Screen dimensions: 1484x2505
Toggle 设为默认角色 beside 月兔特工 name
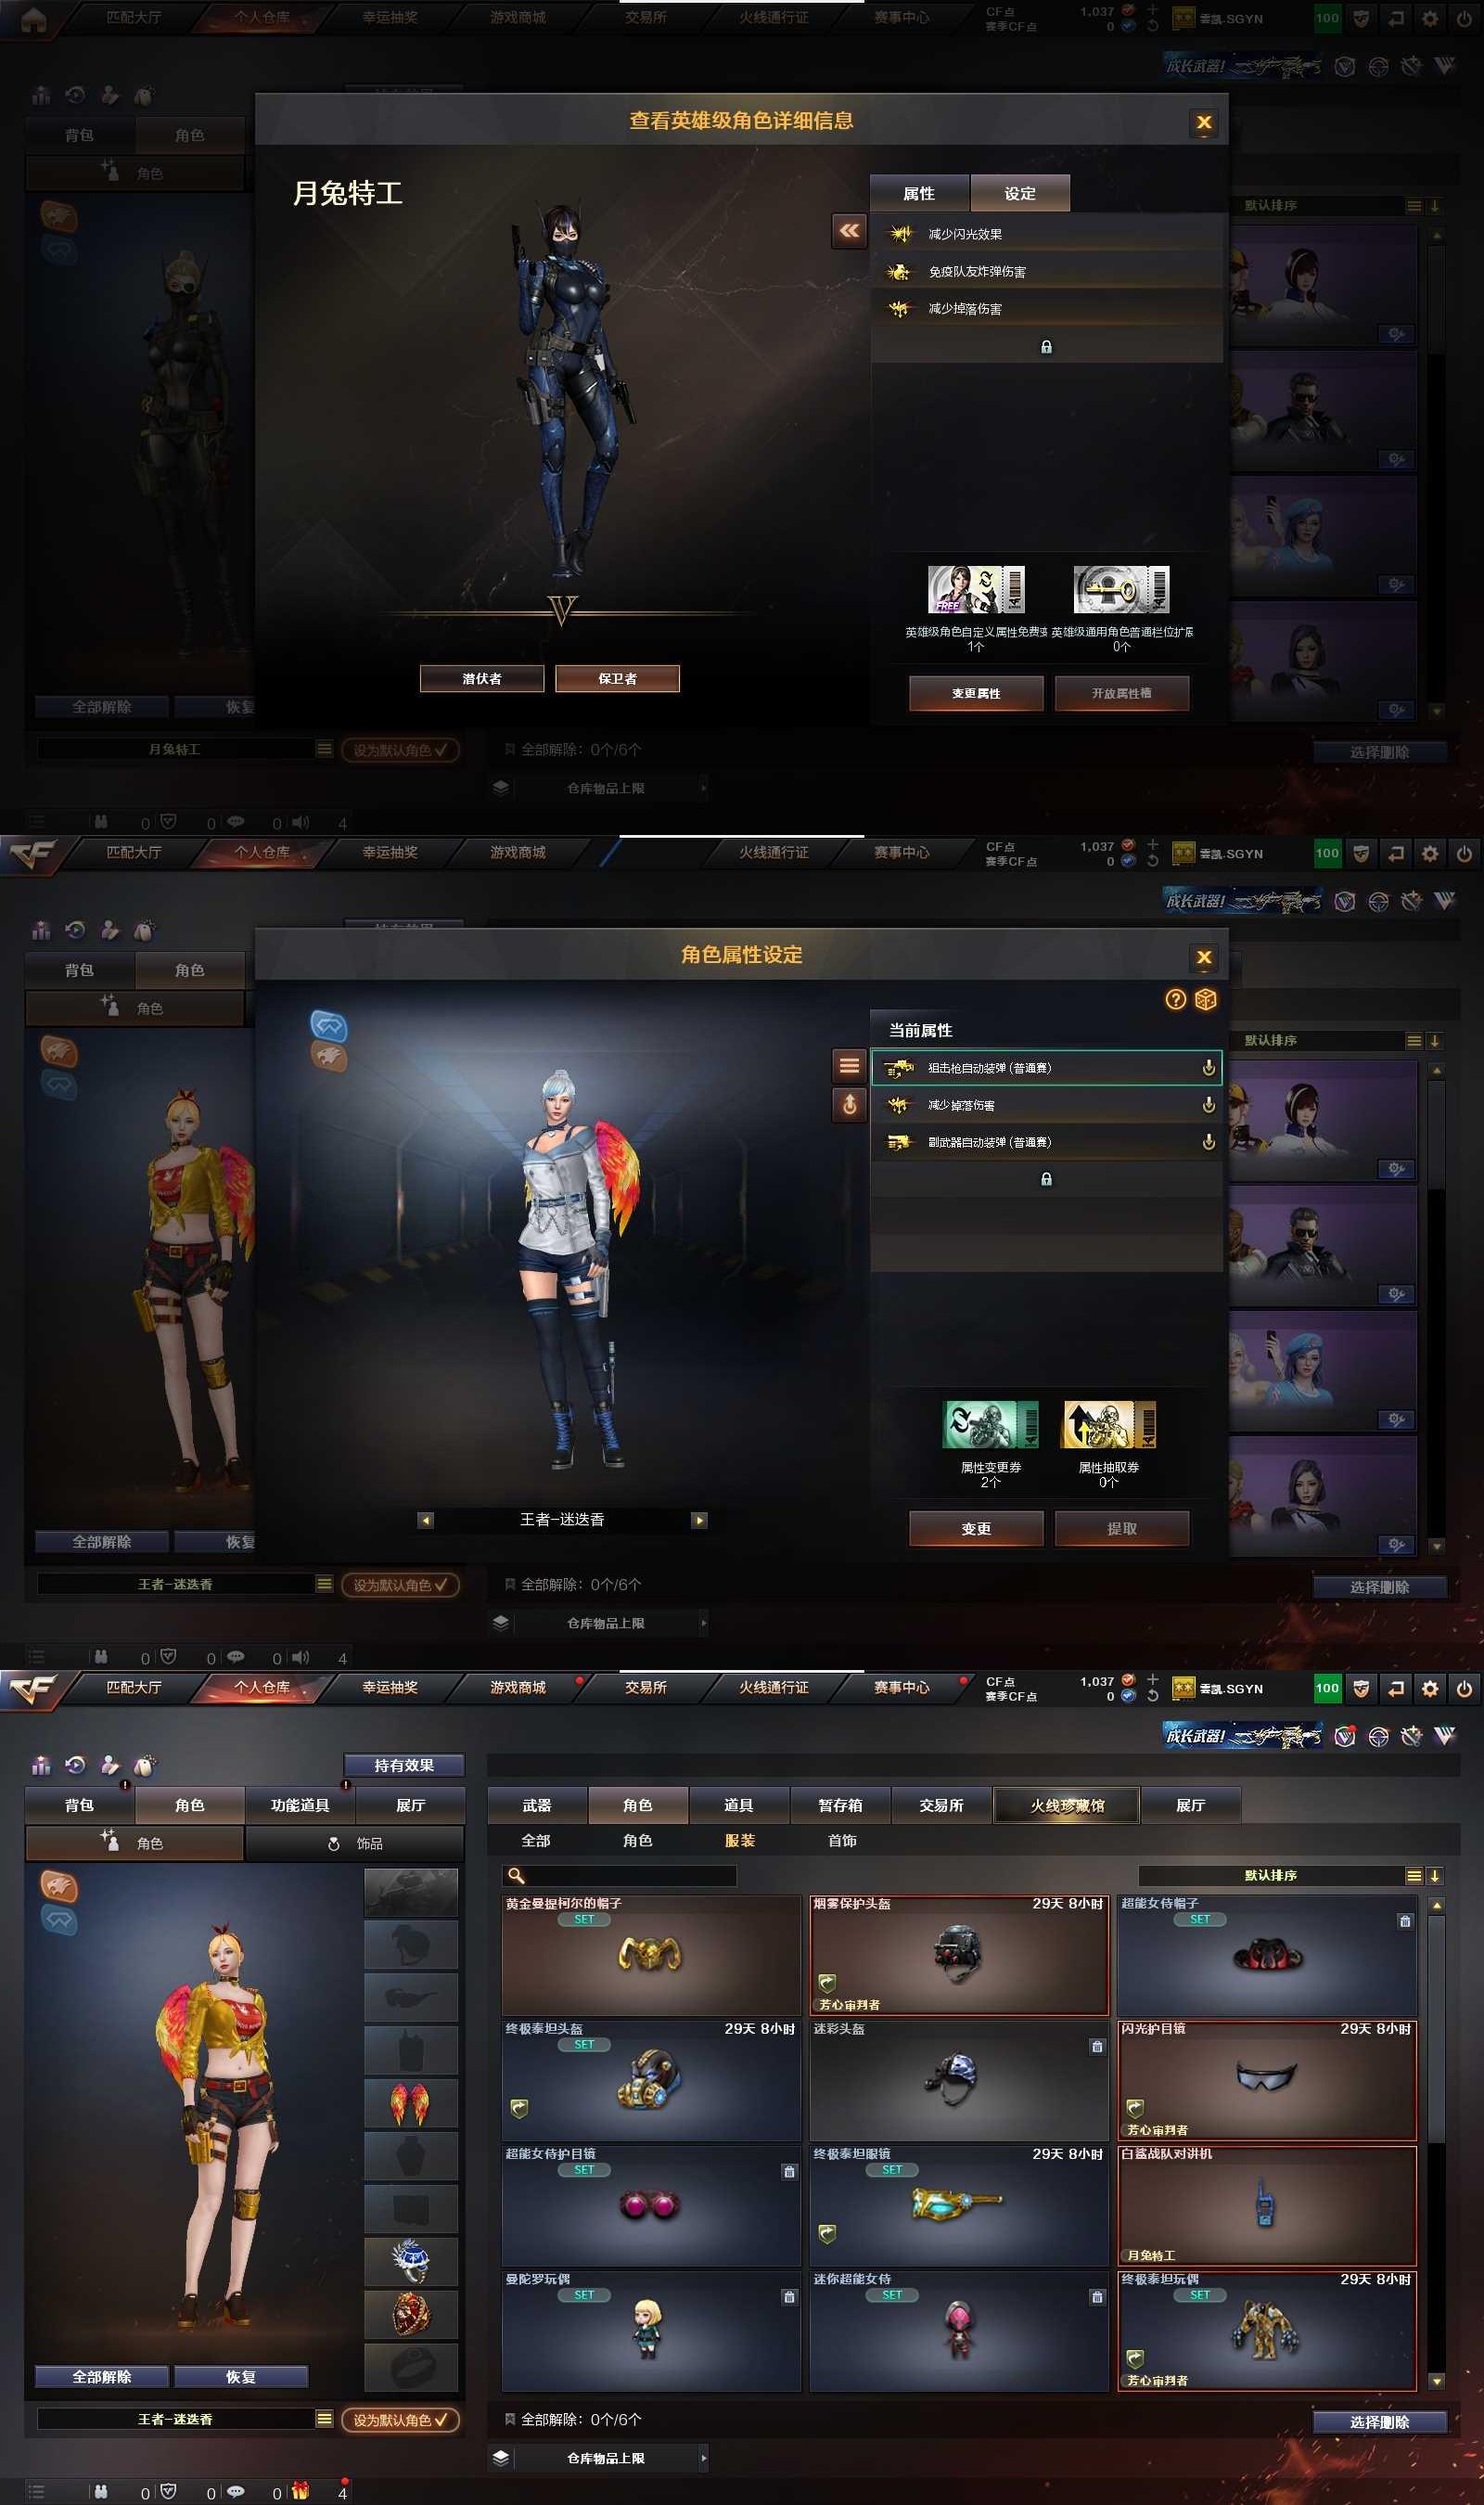pos(400,750)
